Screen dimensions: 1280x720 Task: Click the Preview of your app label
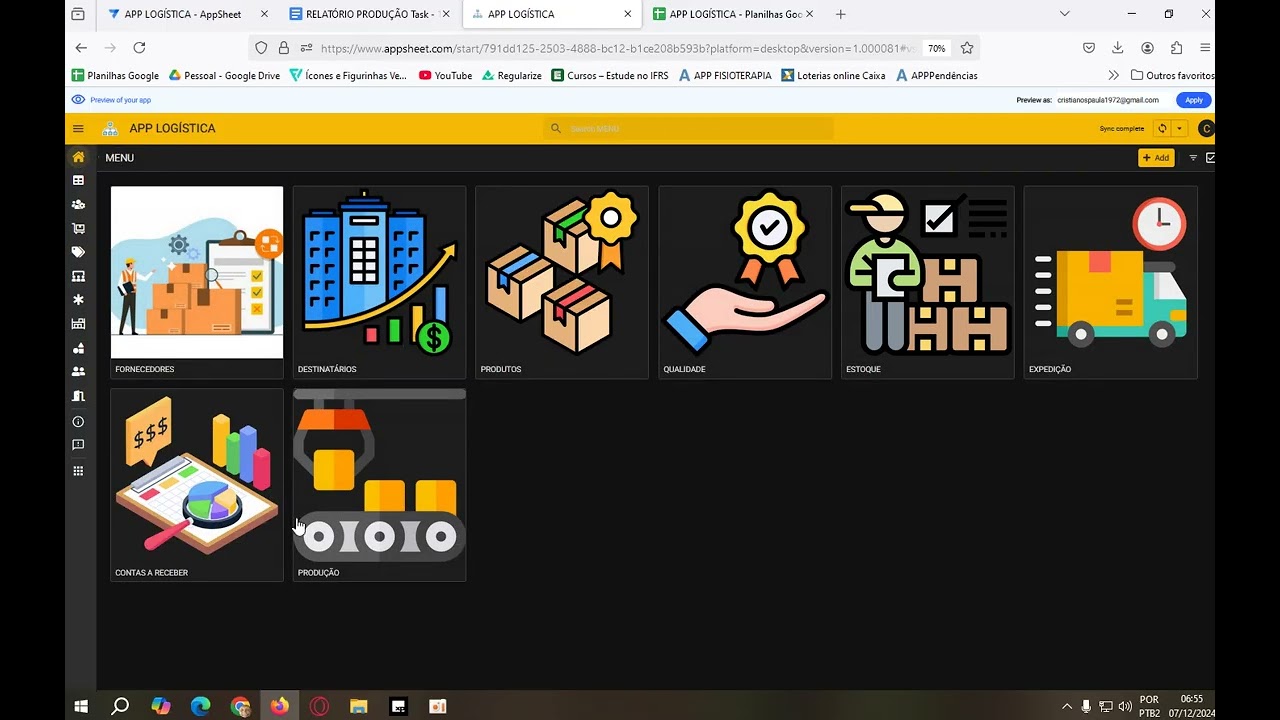coord(120,100)
